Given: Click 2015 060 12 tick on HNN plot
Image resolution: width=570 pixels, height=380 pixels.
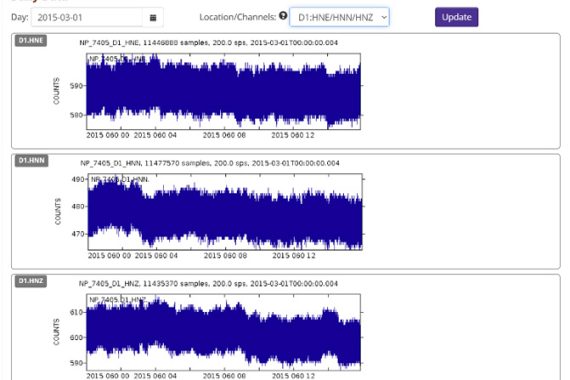Looking at the screenshot, I should (294, 256).
